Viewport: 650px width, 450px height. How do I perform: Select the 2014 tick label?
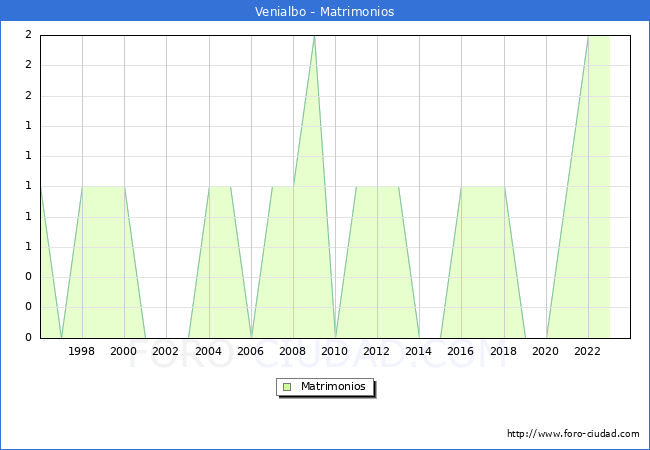pyautogui.click(x=418, y=351)
